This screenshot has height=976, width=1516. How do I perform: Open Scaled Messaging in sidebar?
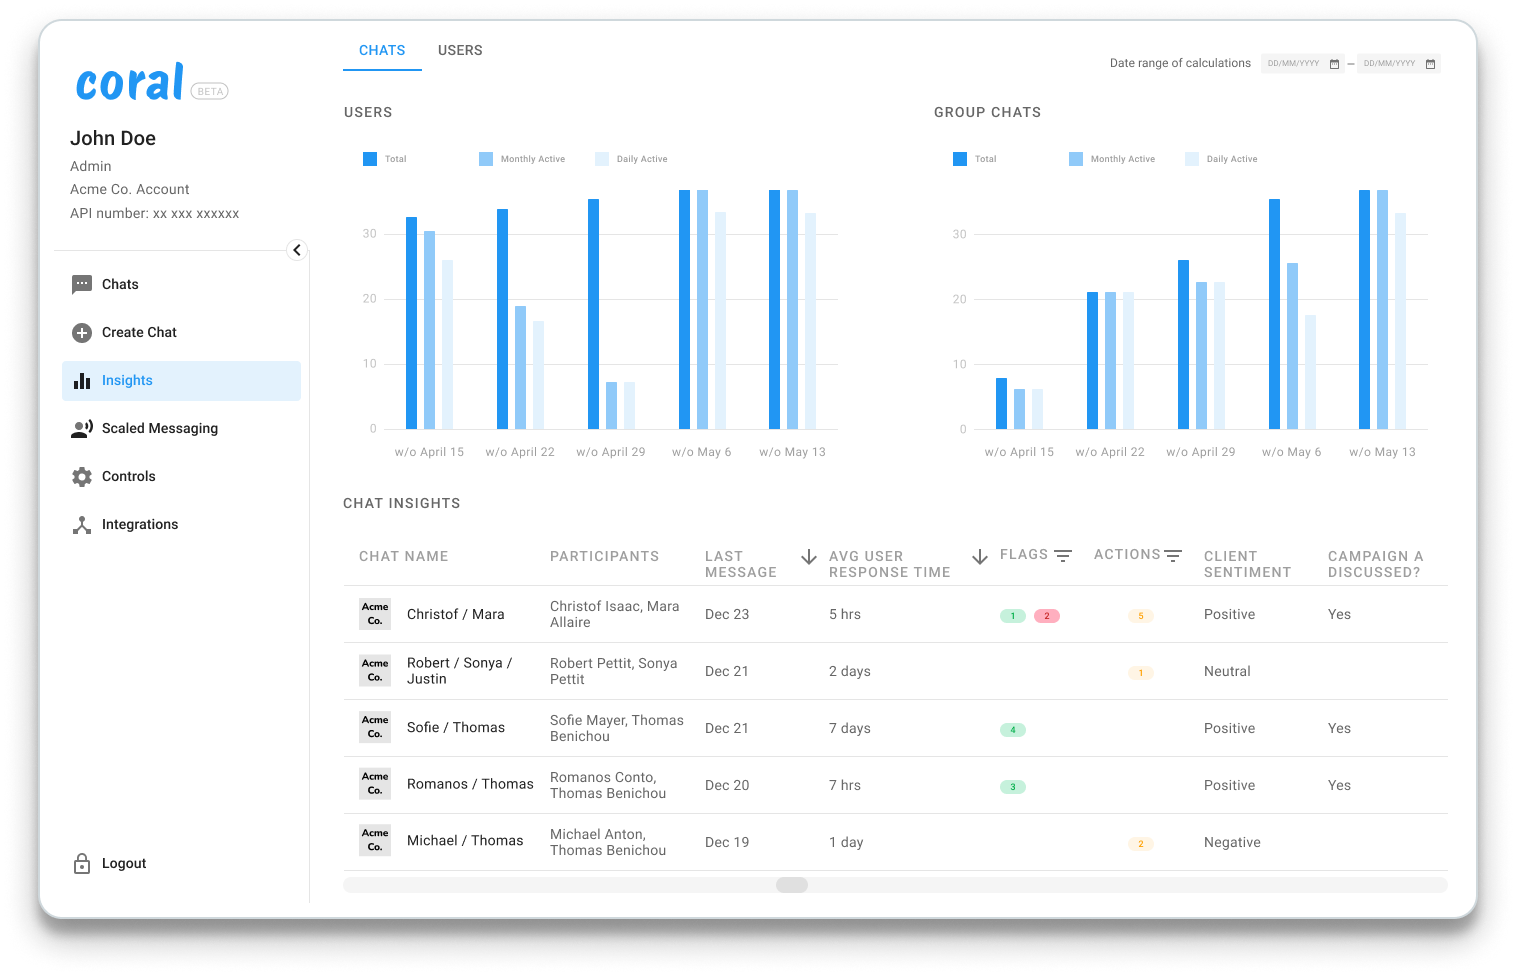coord(181,429)
